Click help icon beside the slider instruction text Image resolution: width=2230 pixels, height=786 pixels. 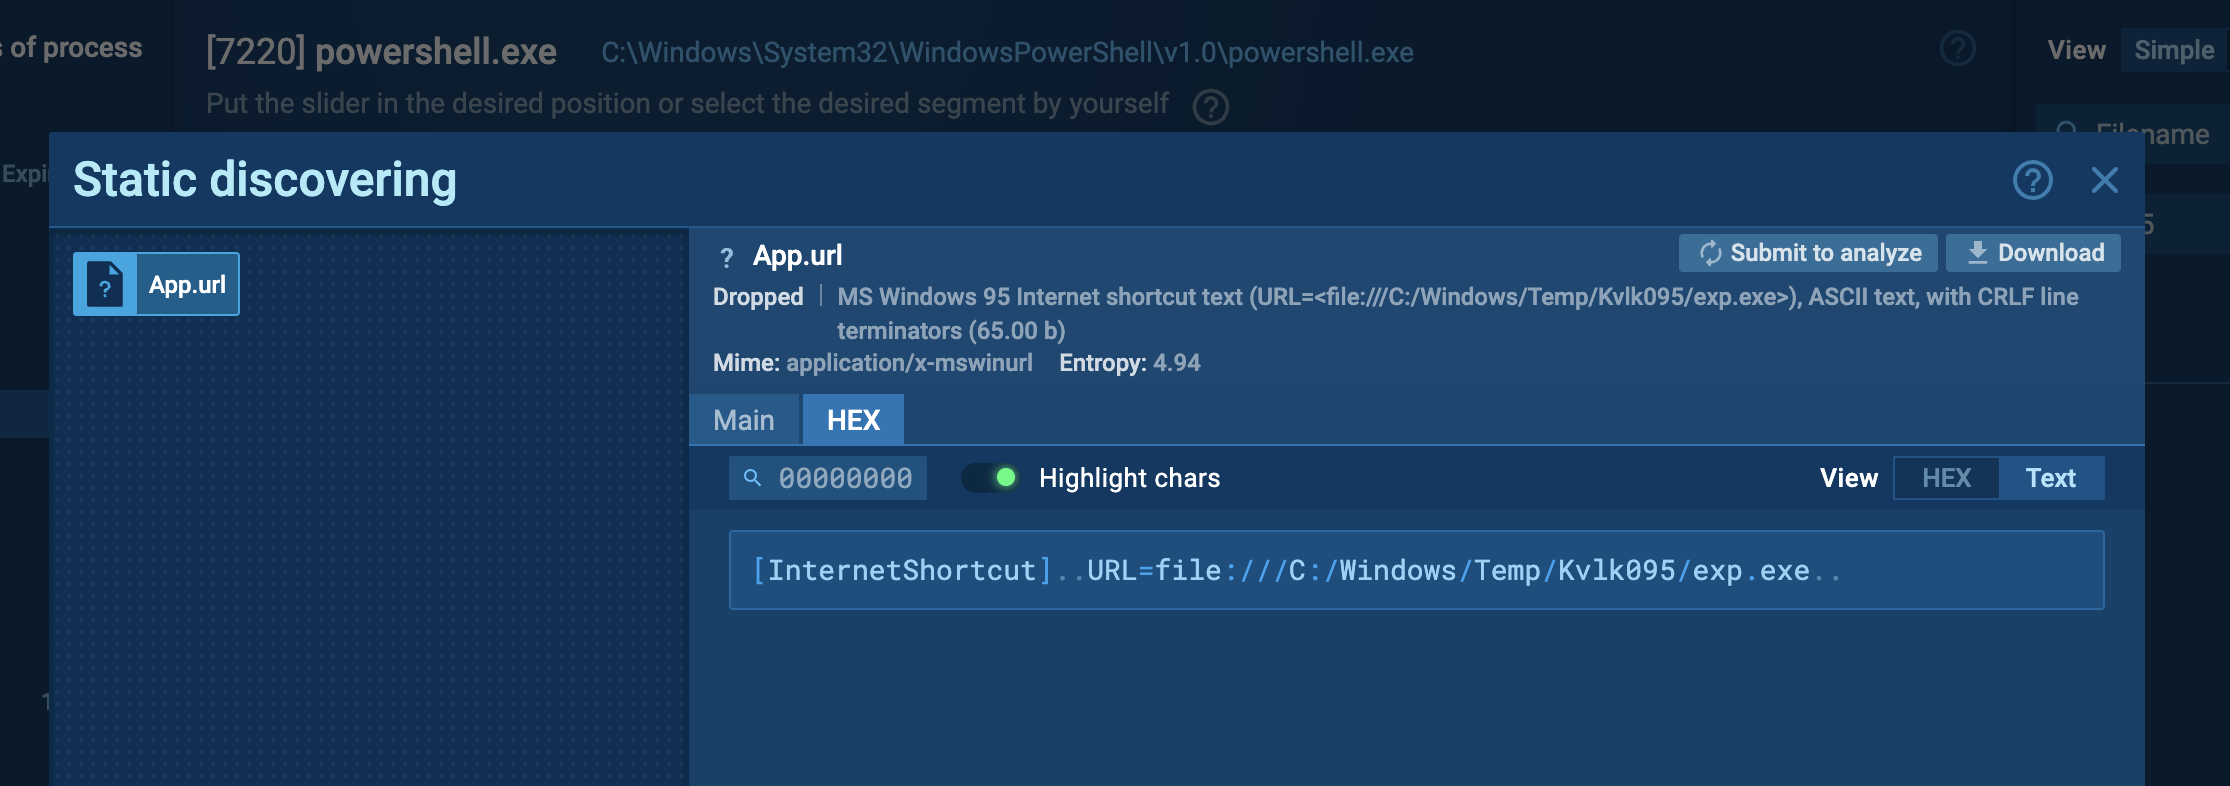(x=1211, y=106)
